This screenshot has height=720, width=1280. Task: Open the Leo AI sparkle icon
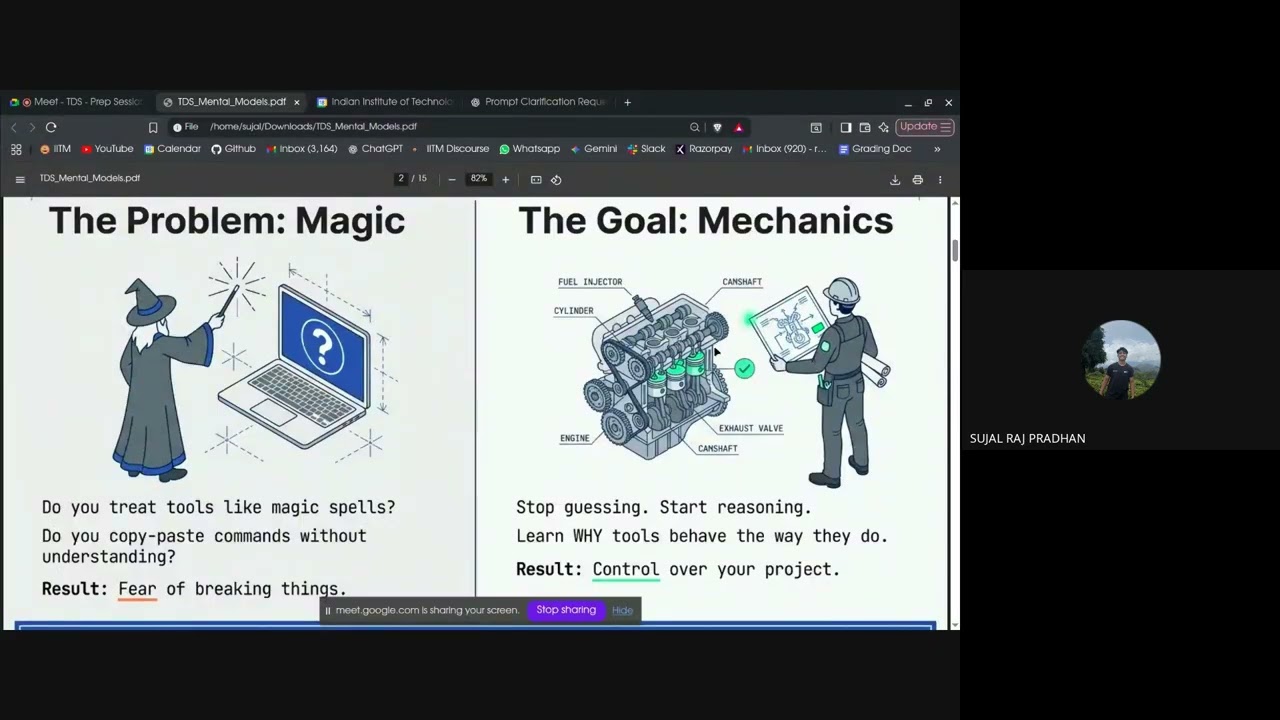tap(883, 127)
